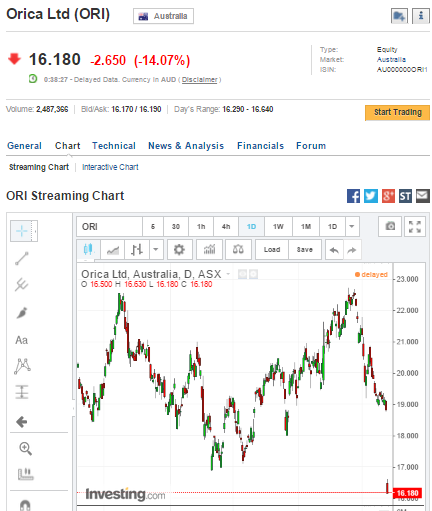
Task: Switch to candlestick chart style
Action: pyautogui.click(x=88, y=249)
